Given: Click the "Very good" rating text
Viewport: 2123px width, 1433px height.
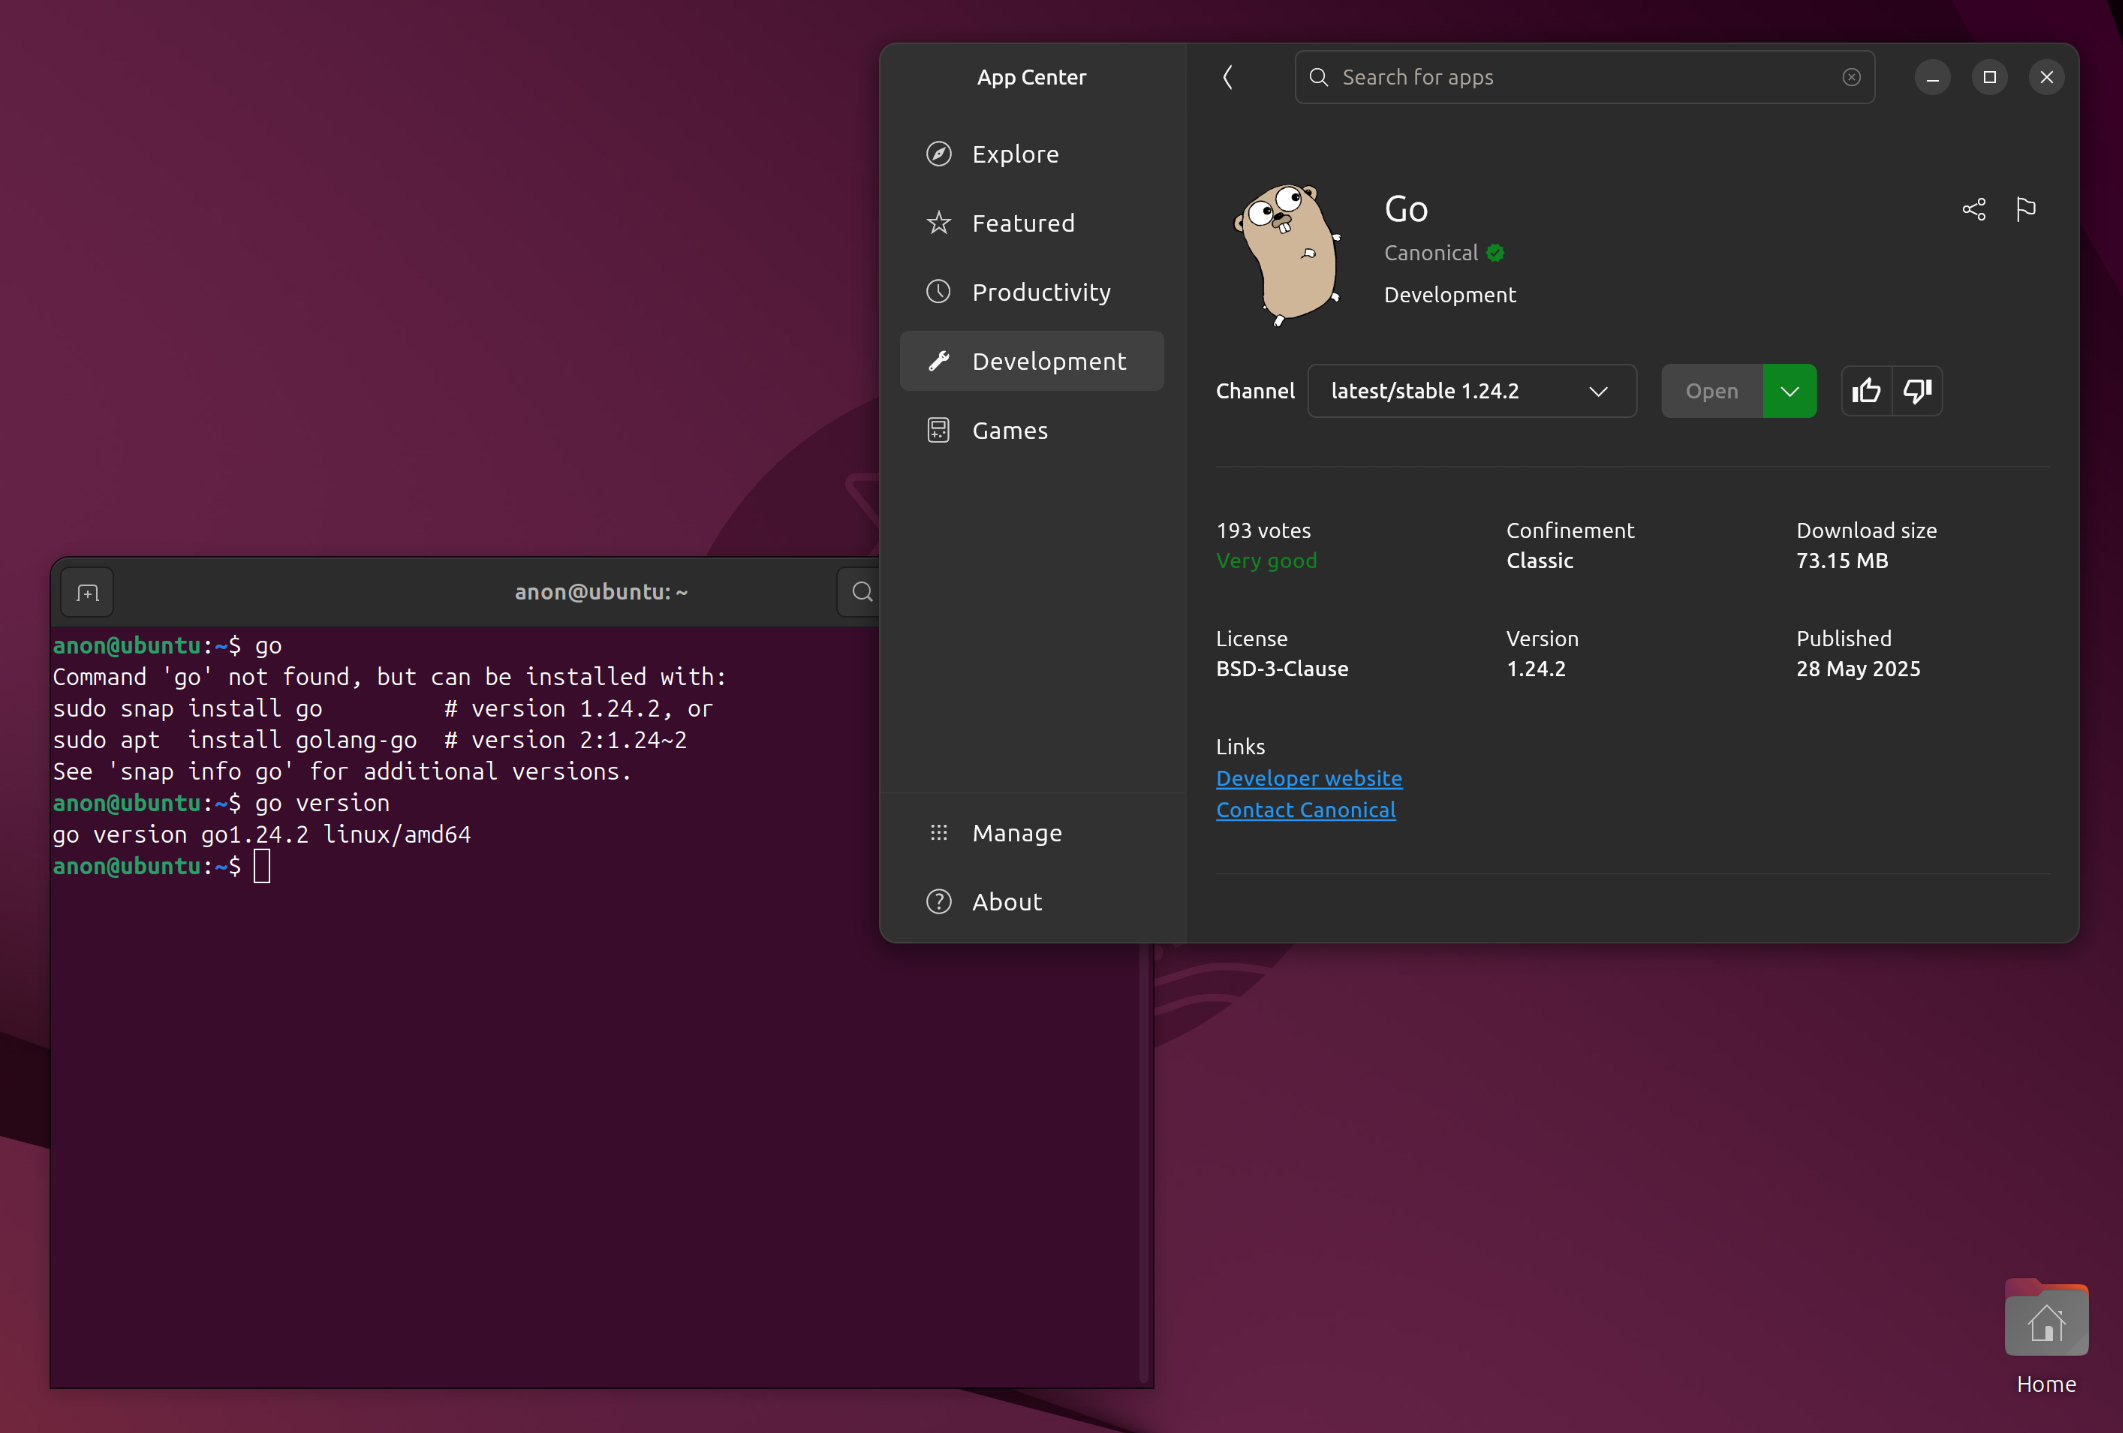Looking at the screenshot, I should coord(1266,561).
